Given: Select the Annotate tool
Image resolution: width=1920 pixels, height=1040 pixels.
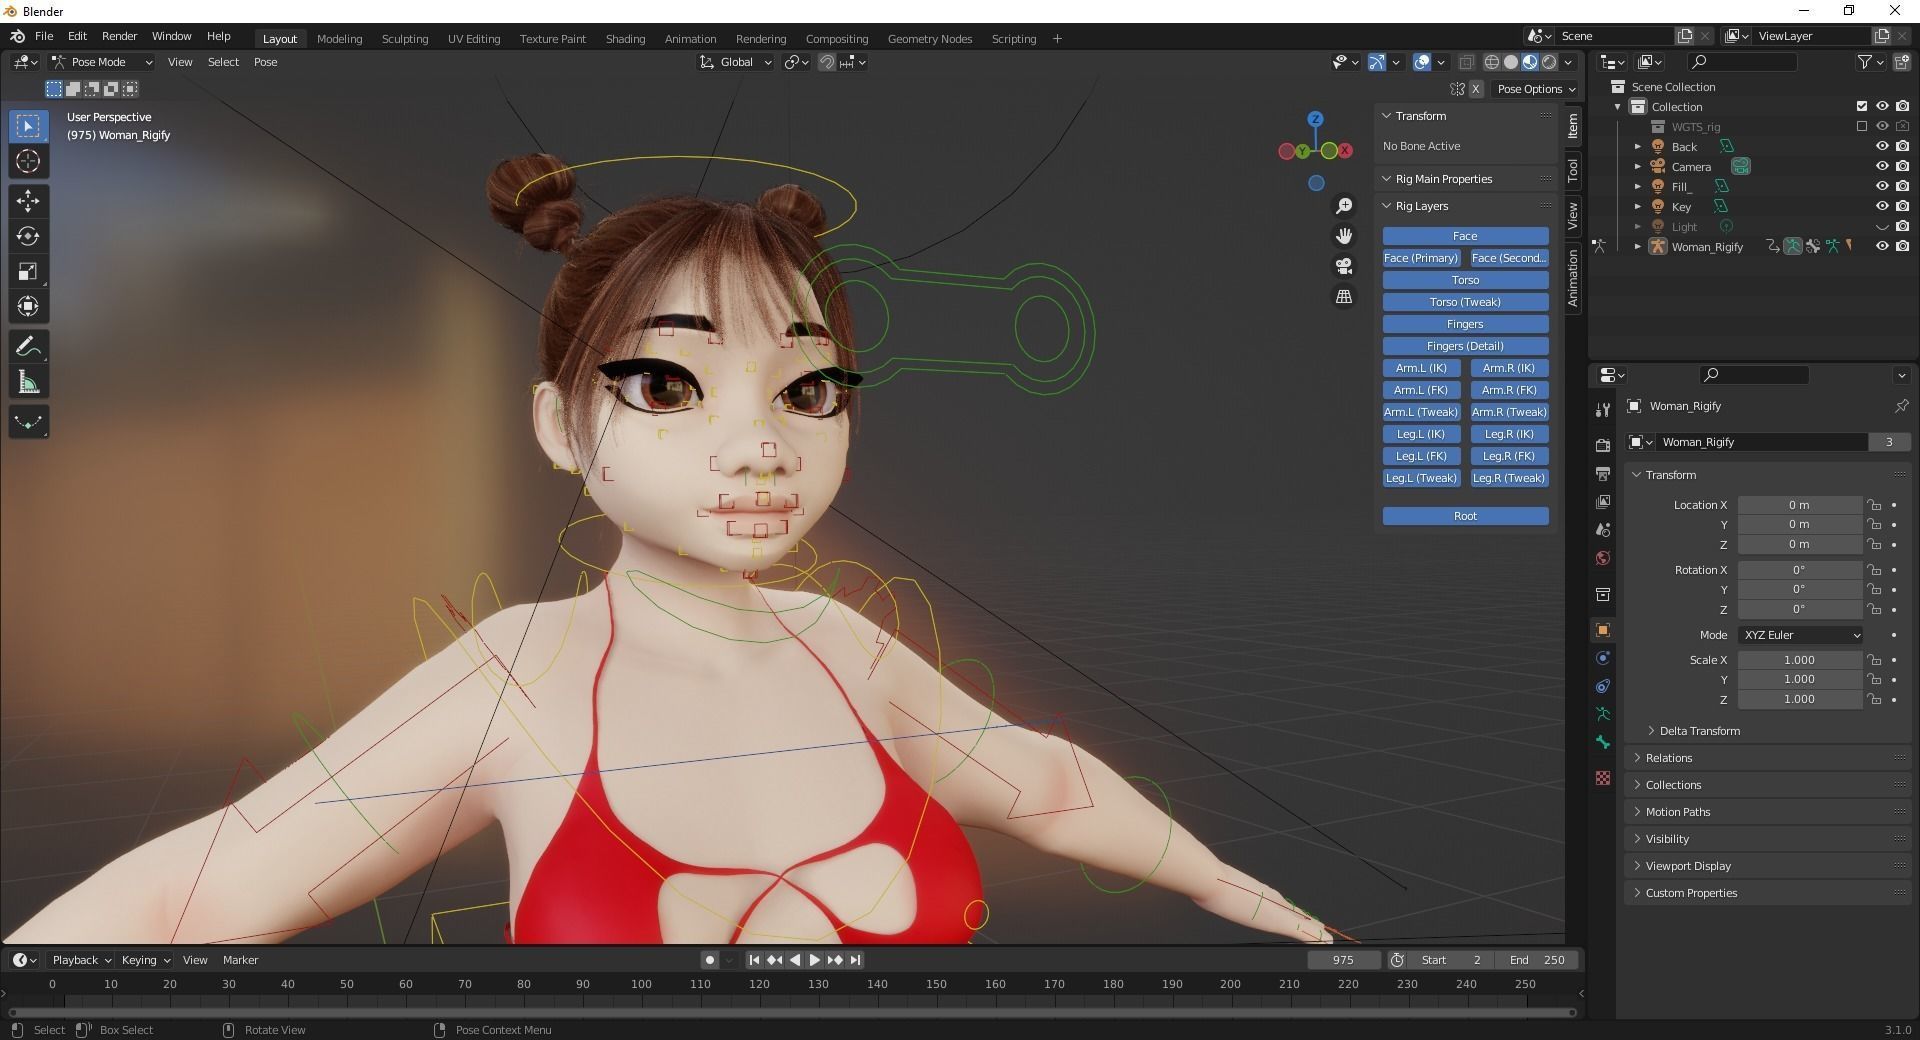Looking at the screenshot, I should coord(28,347).
